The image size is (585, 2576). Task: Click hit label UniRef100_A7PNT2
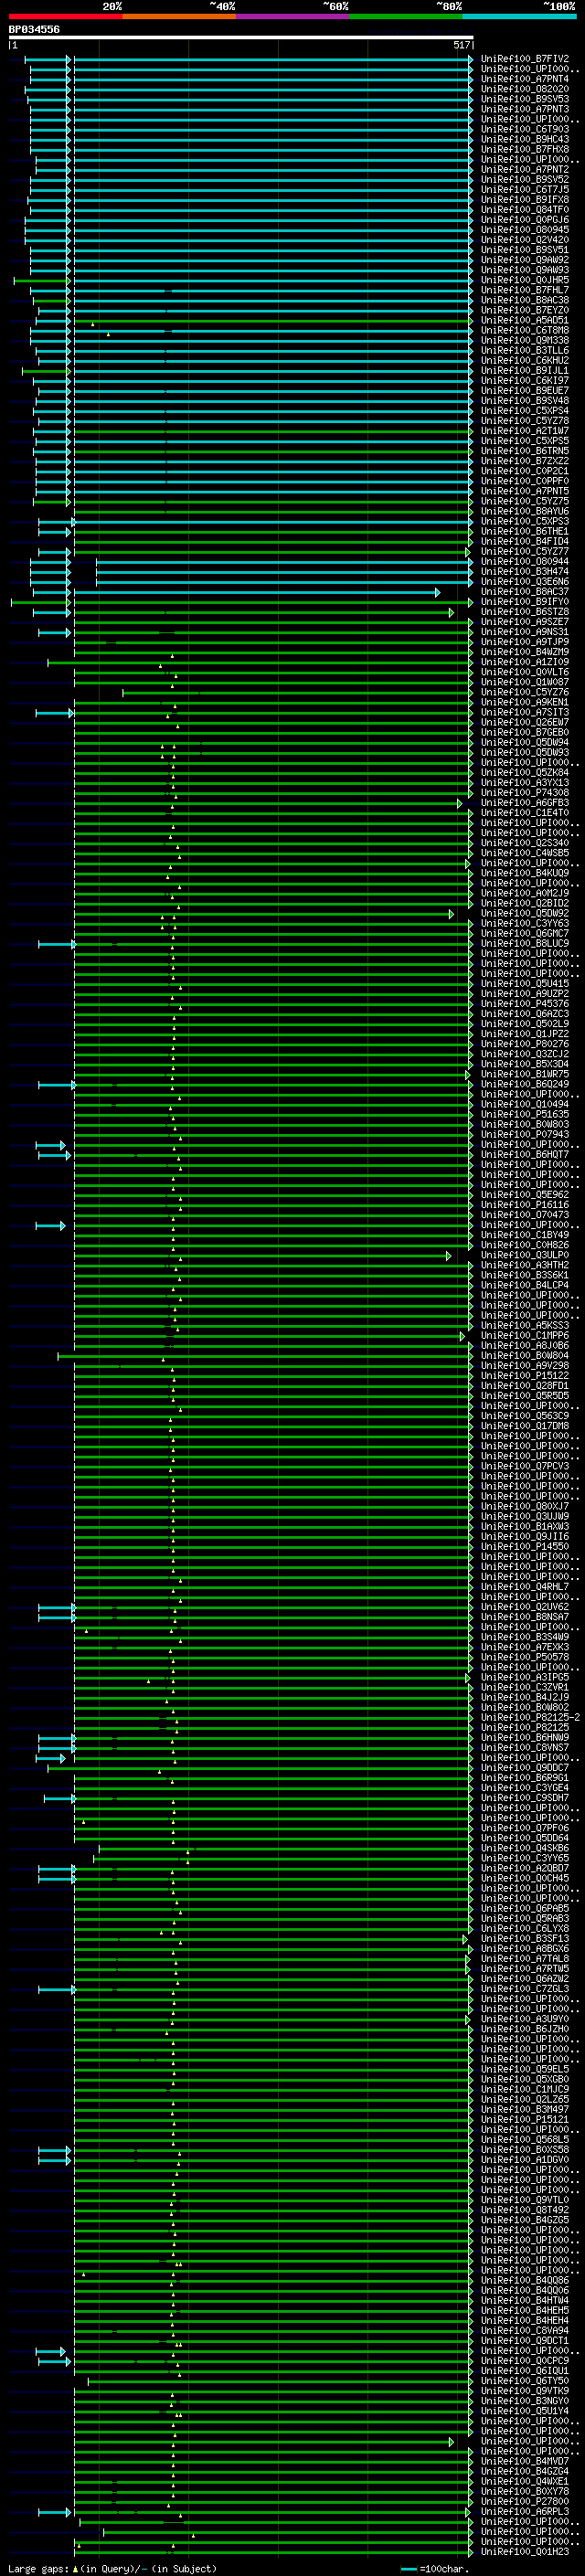click(525, 170)
